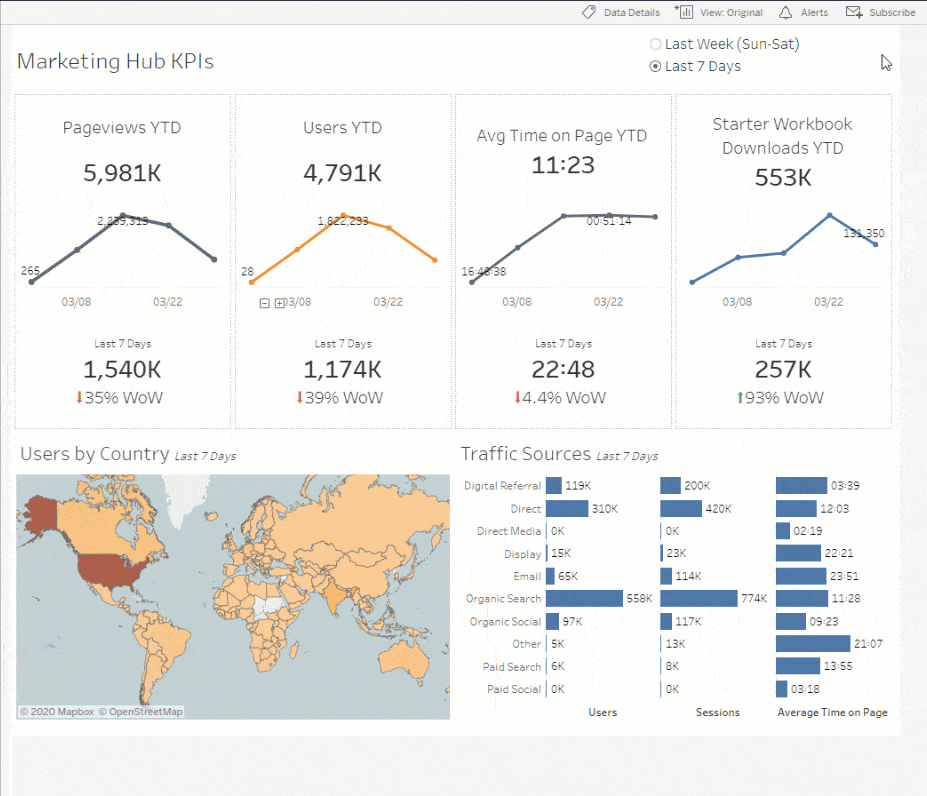Click the OpenStreetMap attribution link
The height and width of the screenshot is (796, 927).
141,712
